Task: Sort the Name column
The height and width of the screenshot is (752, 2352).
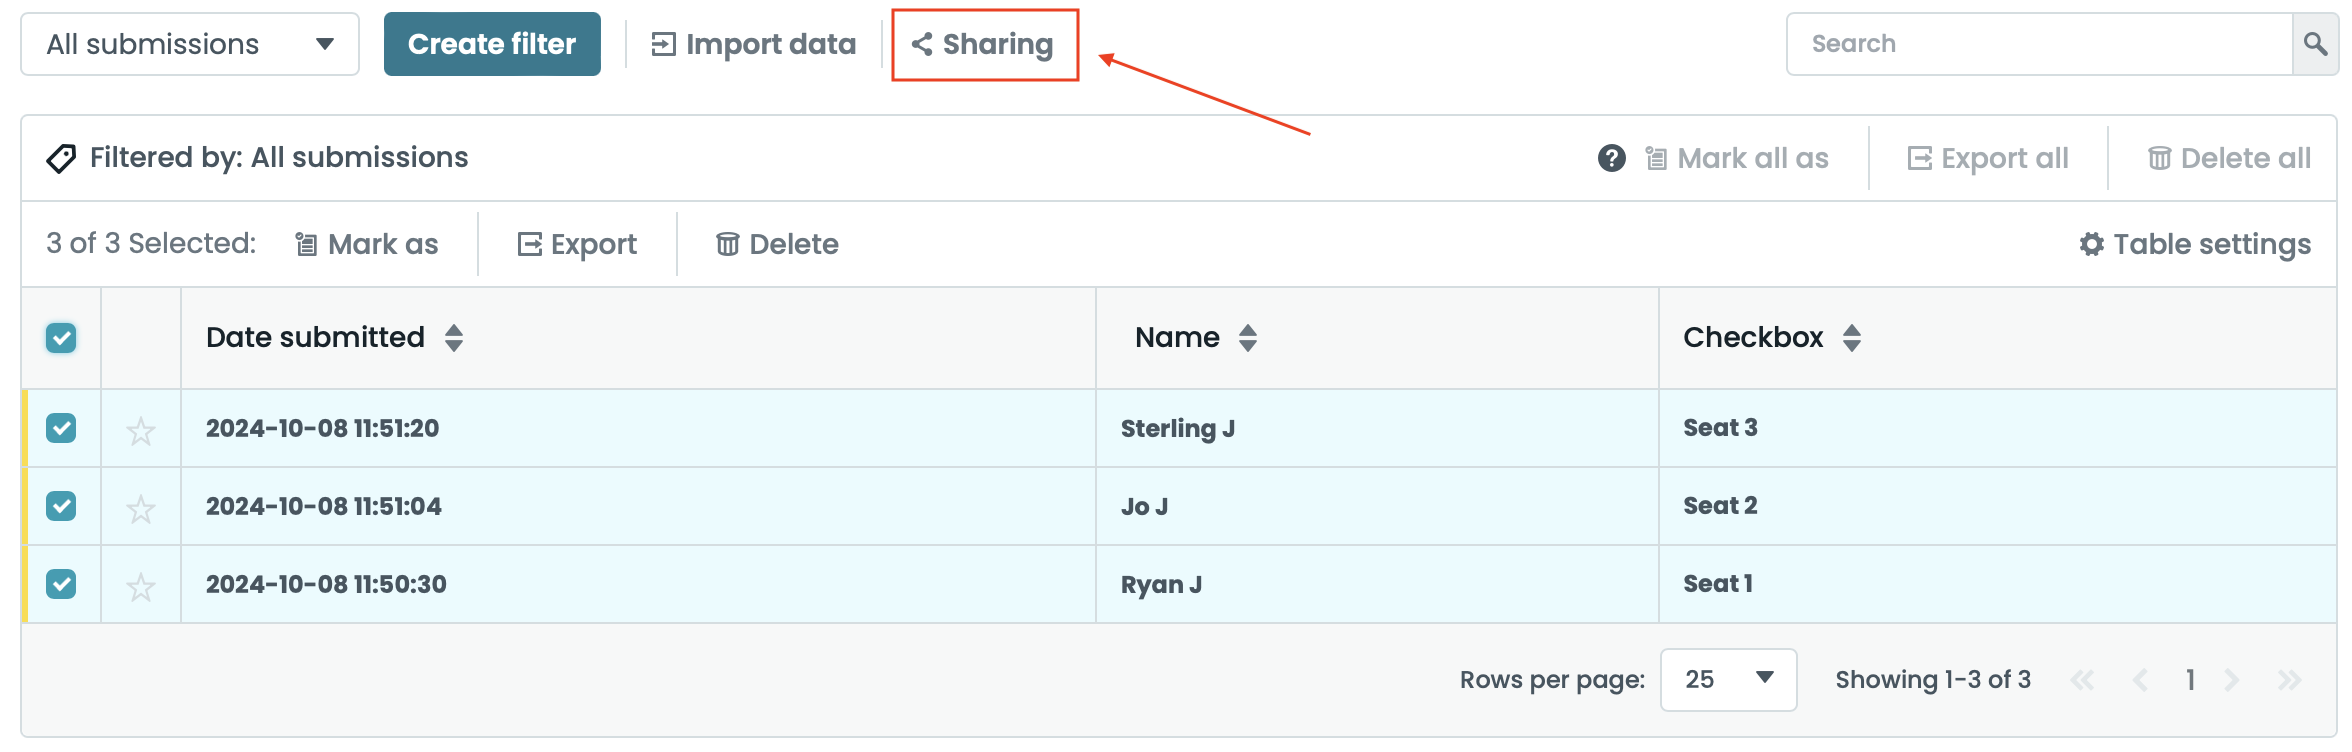Action: (1247, 338)
